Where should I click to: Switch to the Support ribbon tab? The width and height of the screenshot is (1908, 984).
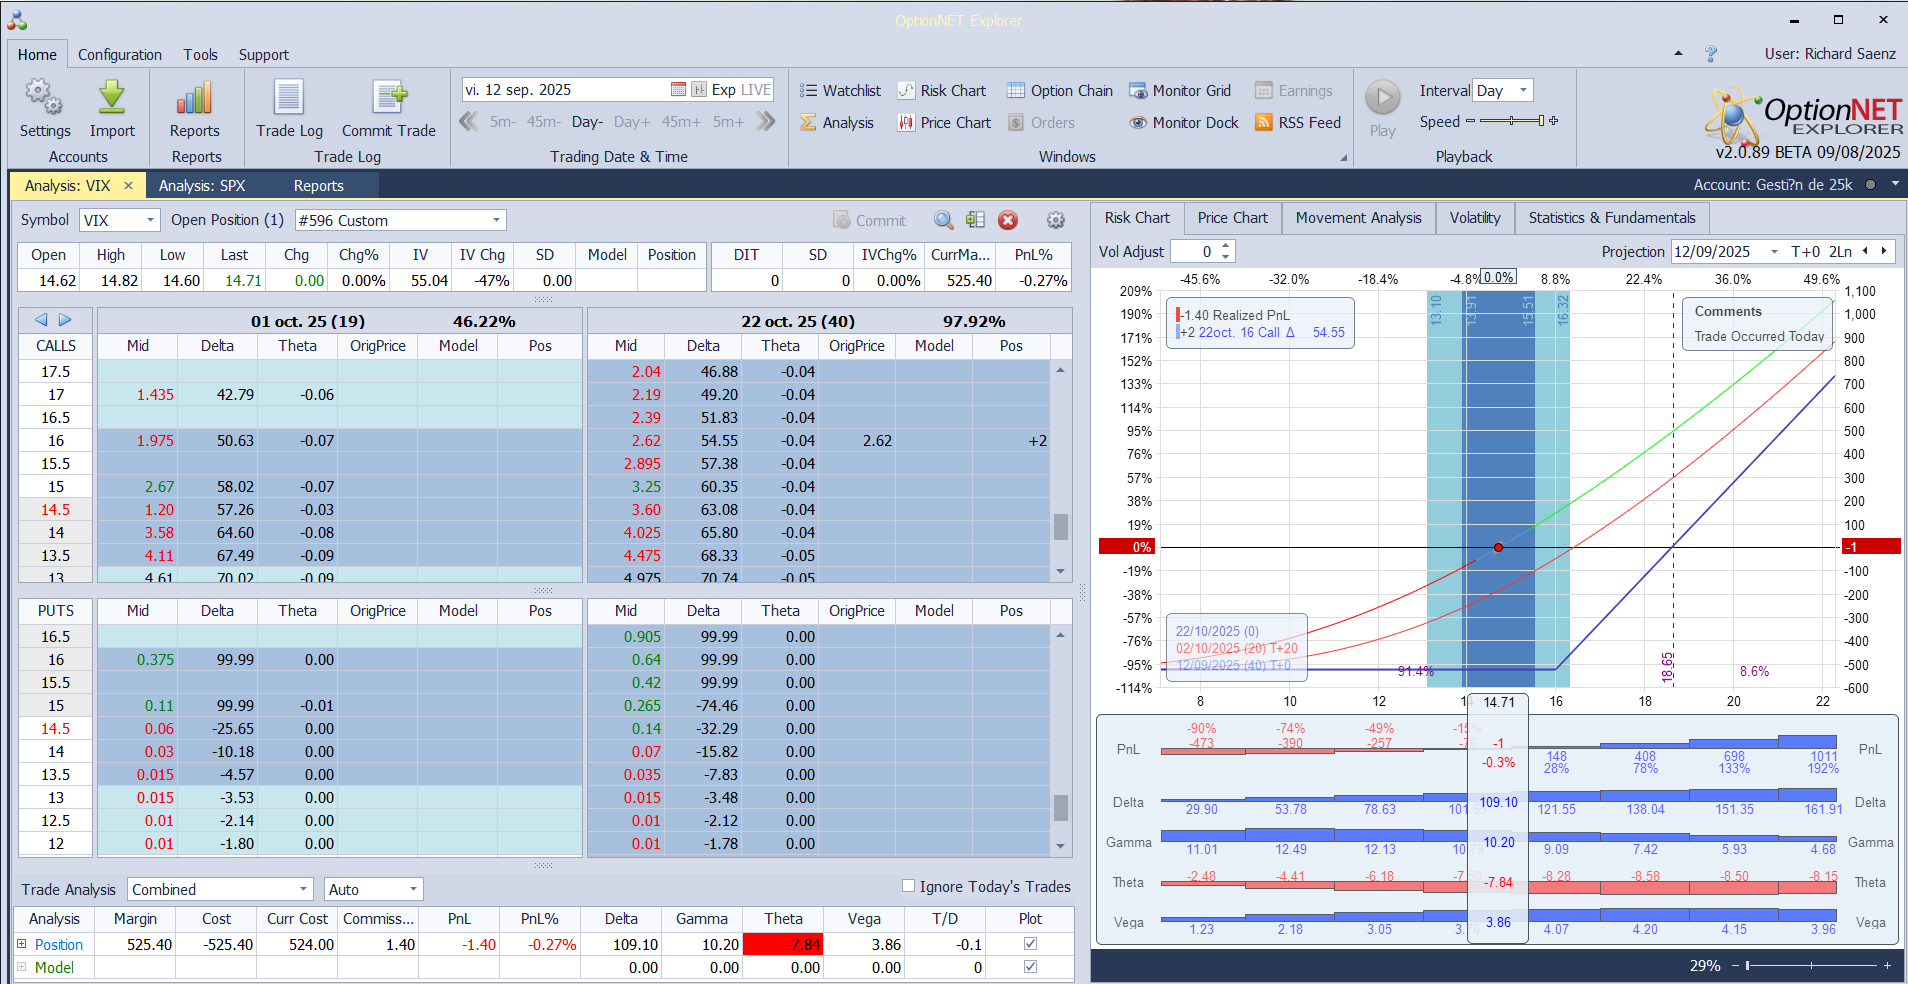pyautogui.click(x=264, y=54)
